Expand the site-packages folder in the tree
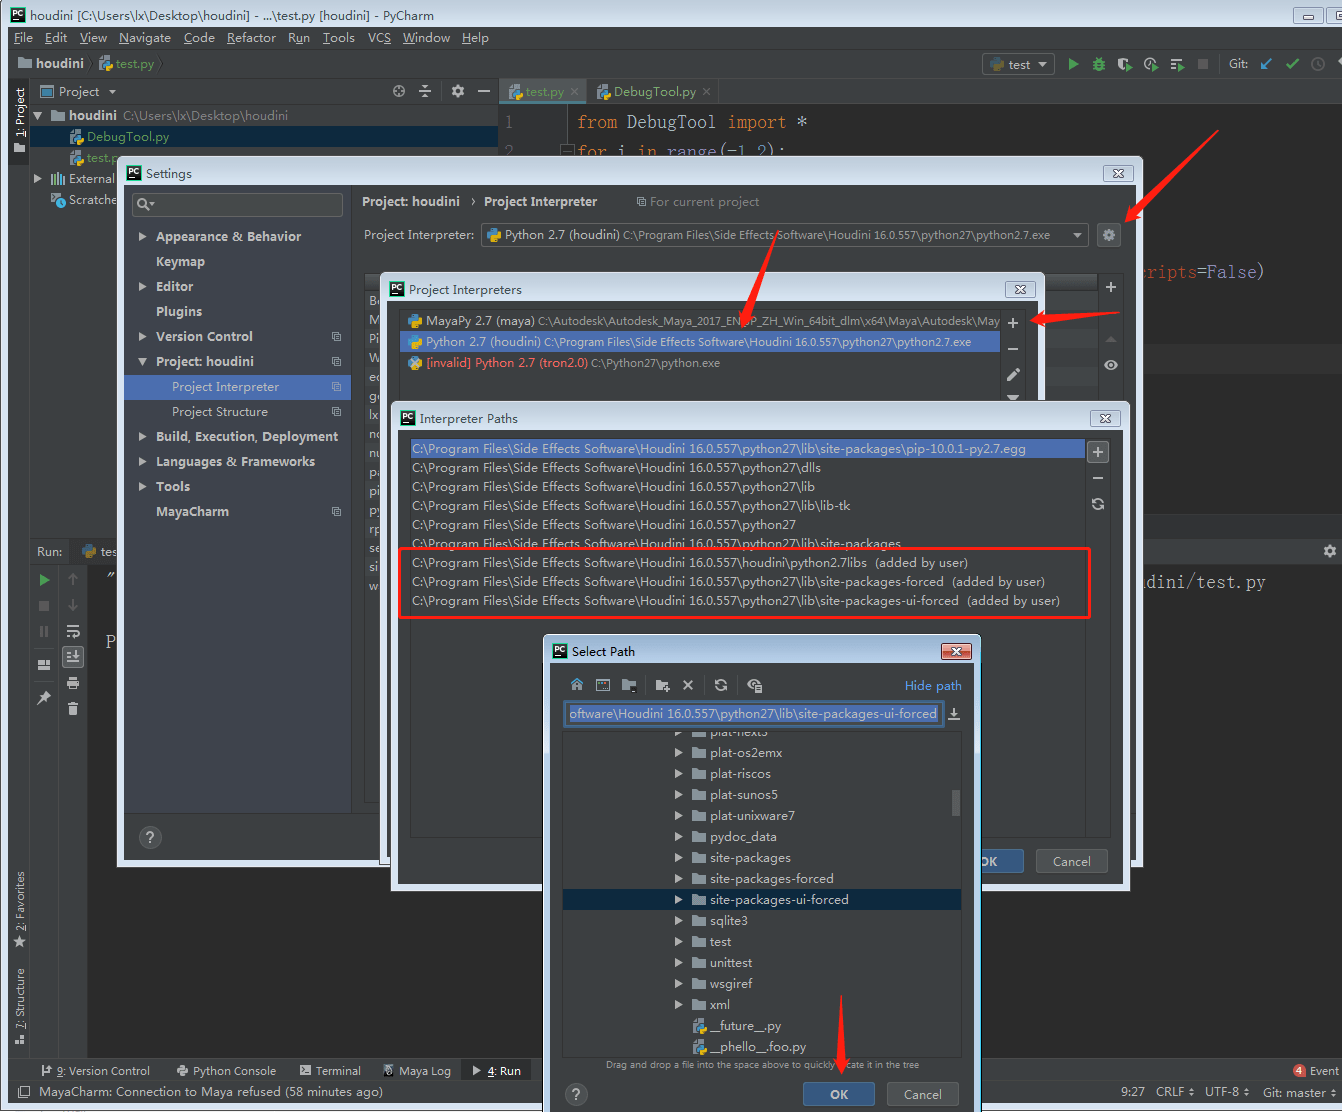The height and width of the screenshot is (1112, 1342). (679, 857)
